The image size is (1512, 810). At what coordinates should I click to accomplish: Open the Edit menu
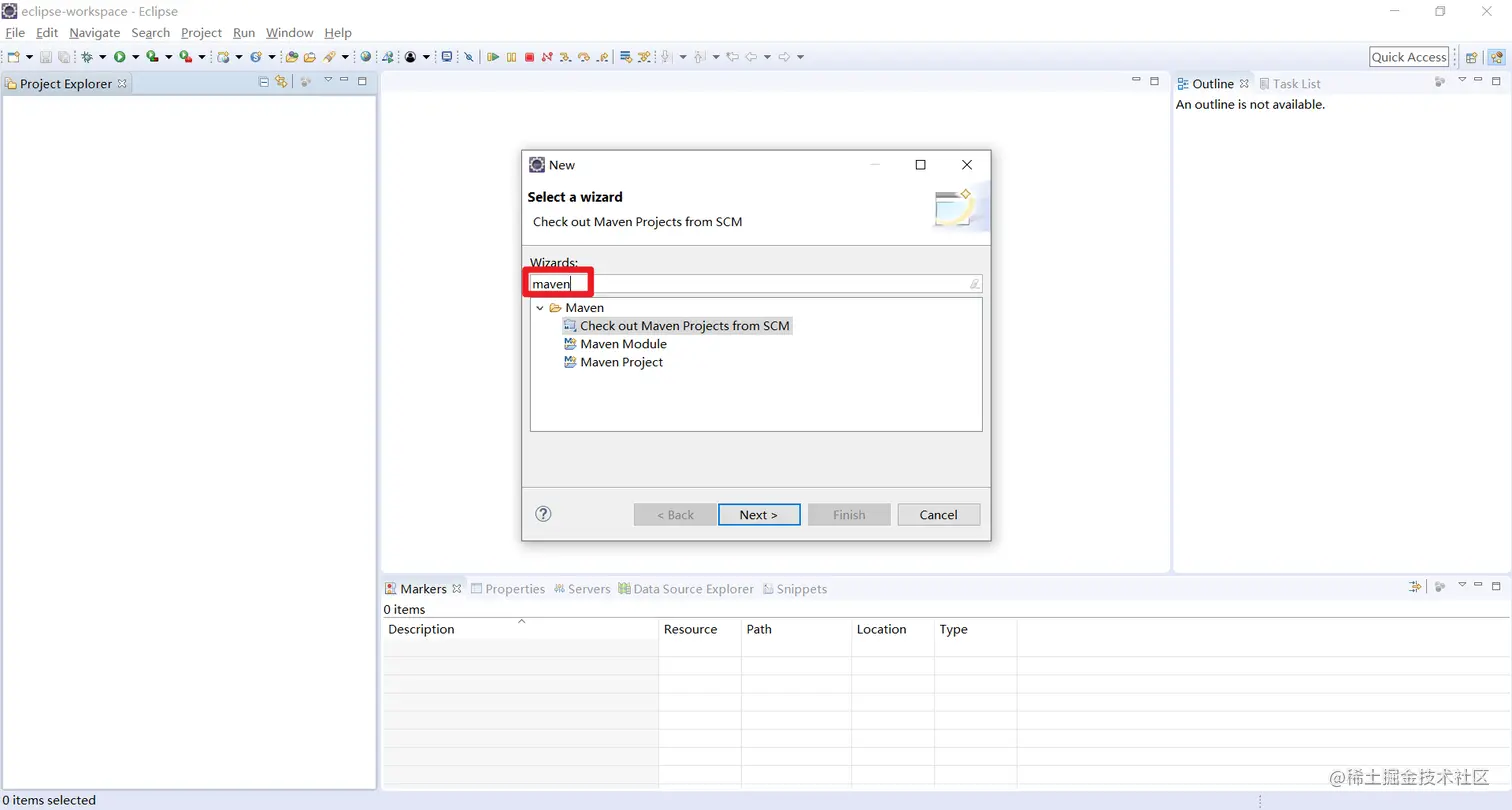coord(47,33)
